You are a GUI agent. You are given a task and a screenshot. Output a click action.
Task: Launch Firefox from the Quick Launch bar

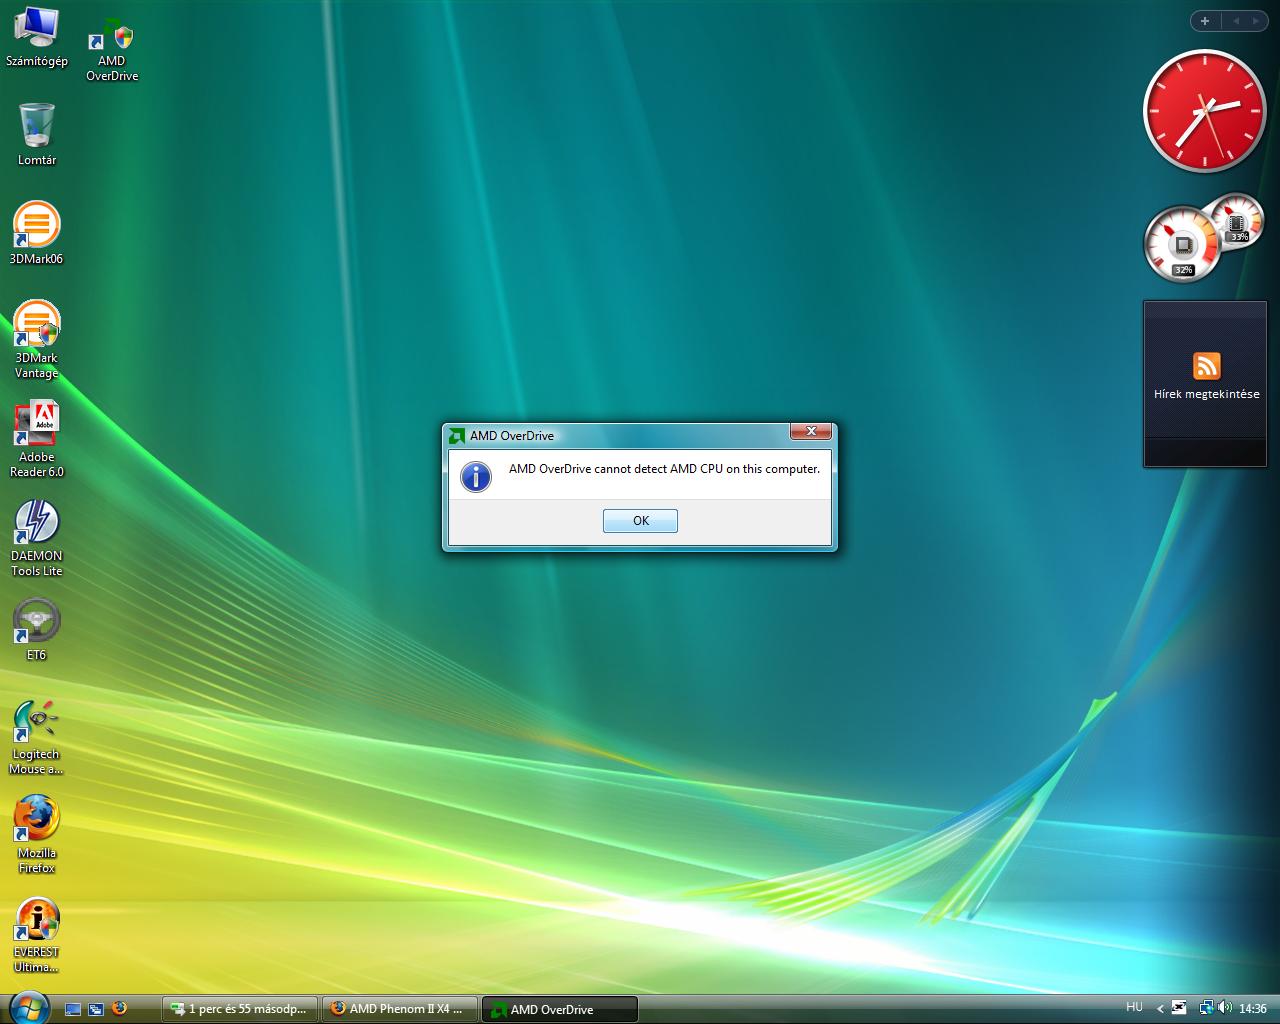[x=119, y=1008]
